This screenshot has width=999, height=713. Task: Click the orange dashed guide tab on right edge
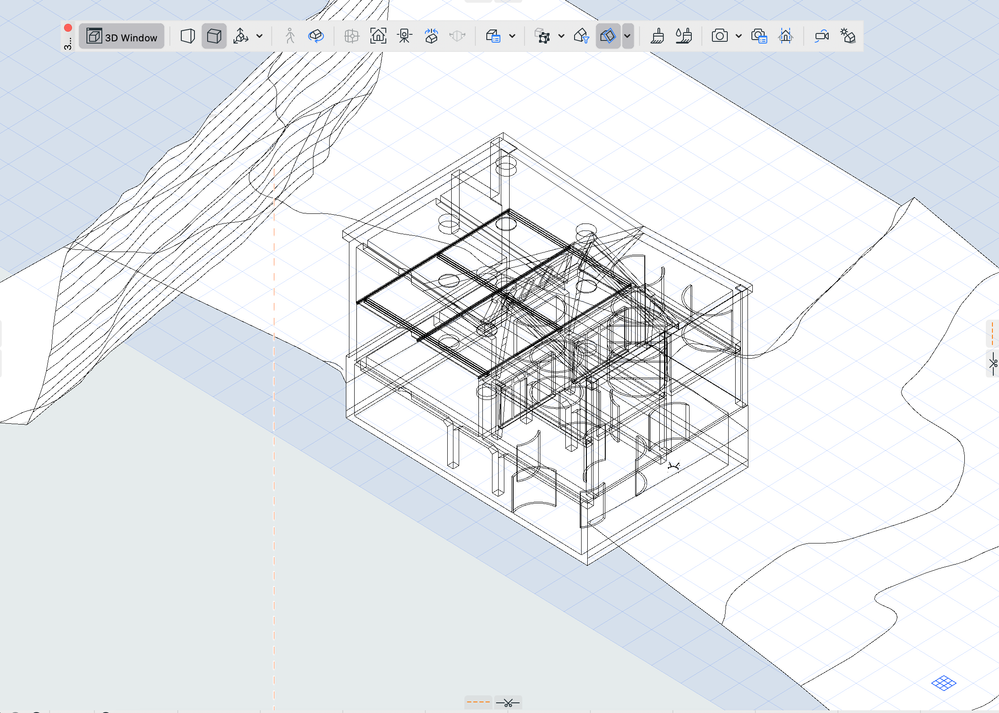(x=993, y=334)
